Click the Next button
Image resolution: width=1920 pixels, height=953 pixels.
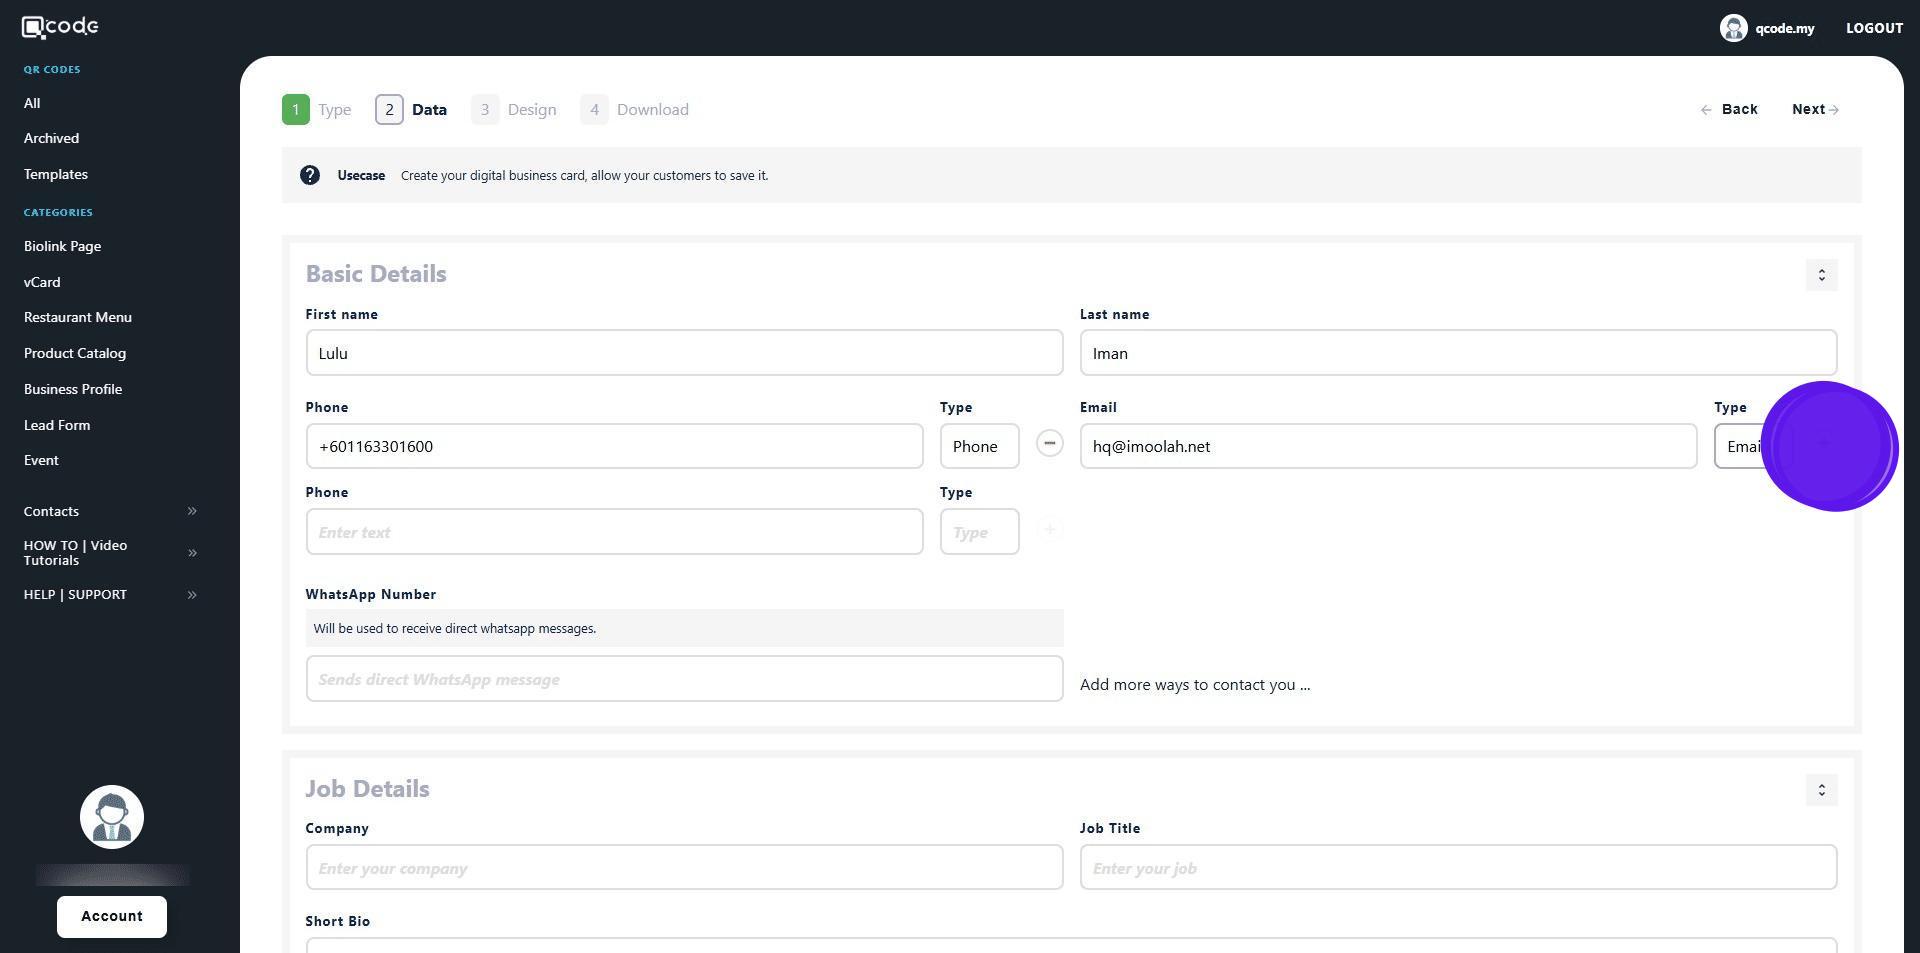coord(1814,110)
